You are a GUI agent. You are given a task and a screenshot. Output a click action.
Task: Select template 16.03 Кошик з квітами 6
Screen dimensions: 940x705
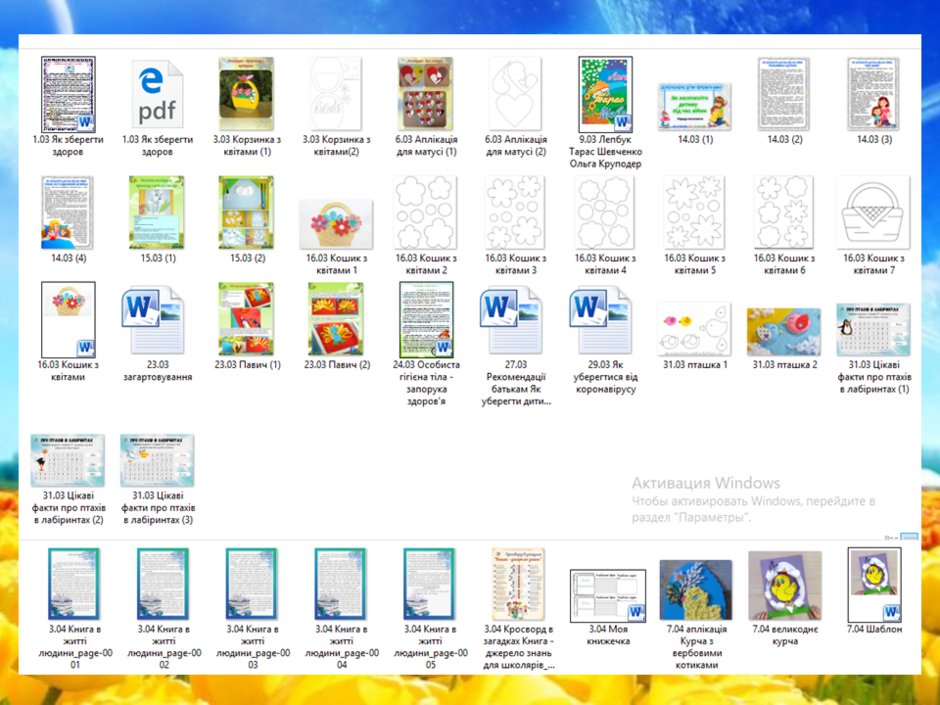pos(784,212)
